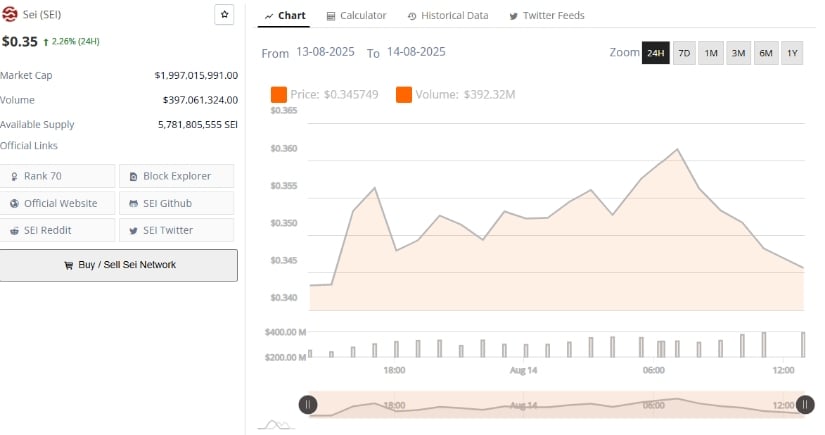Select the 24H zoom range
The image size is (825, 435).
[x=656, y=53]
